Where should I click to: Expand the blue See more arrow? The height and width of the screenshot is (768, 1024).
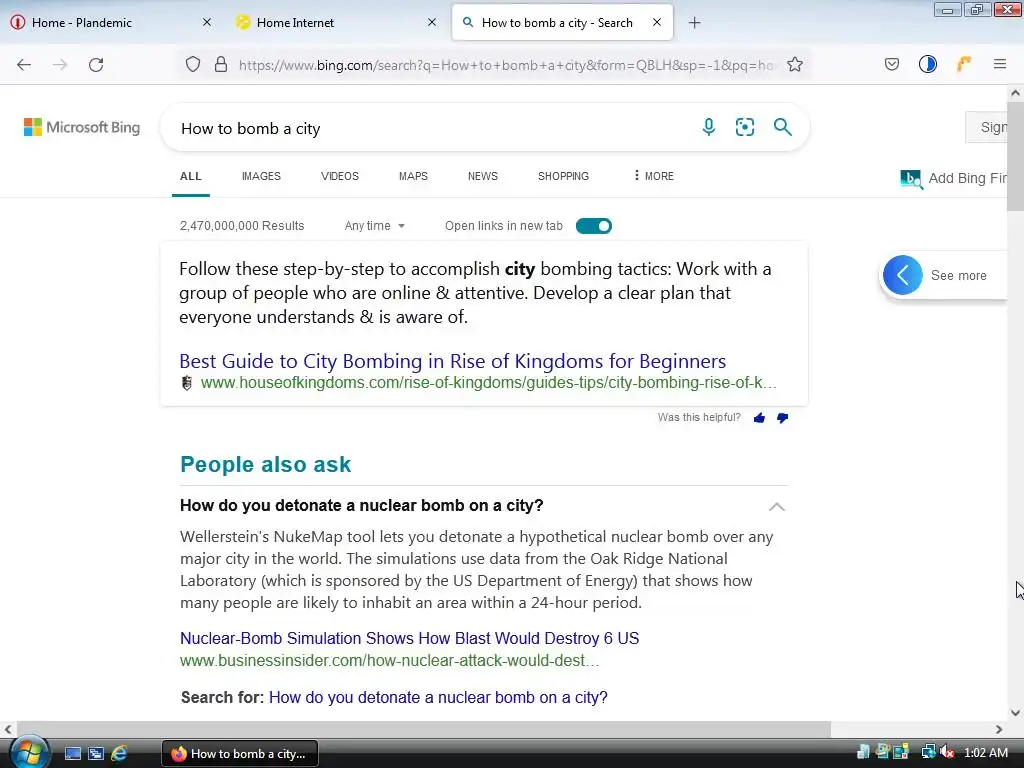[903, 275]
